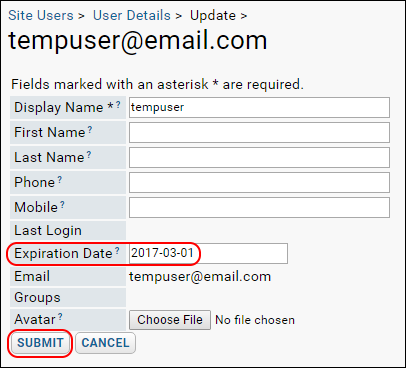Open help icon beside Mobile
Viewport: 406px width, 368px height.
pos(62,205)
